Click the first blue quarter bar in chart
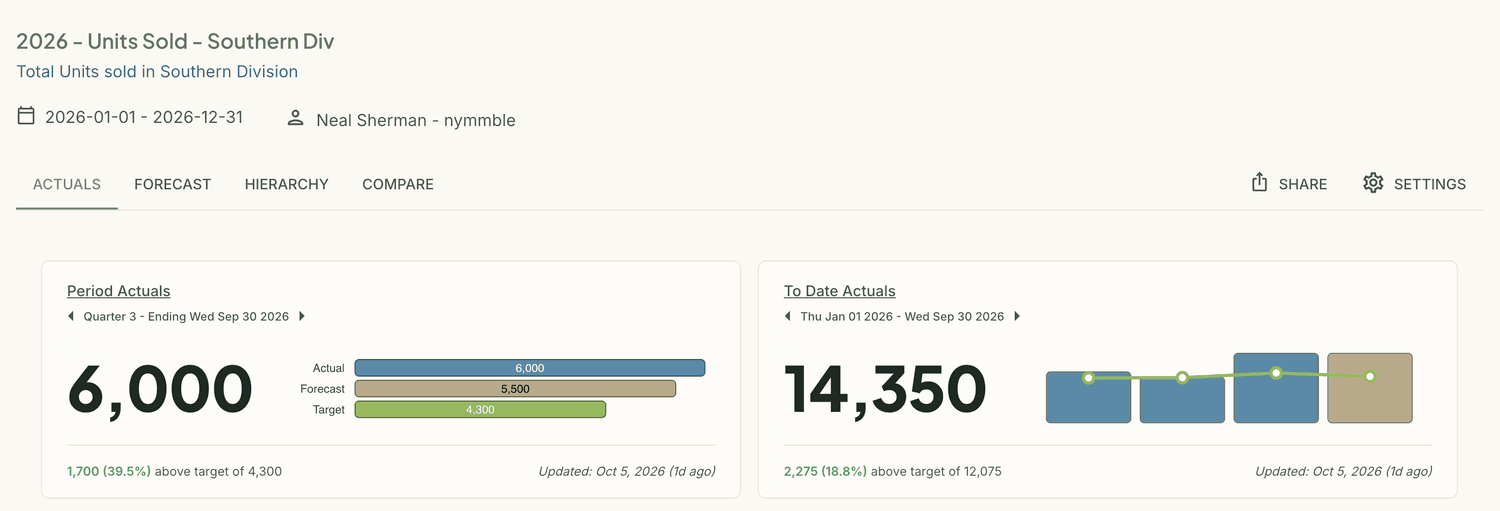 [1089, 397]
